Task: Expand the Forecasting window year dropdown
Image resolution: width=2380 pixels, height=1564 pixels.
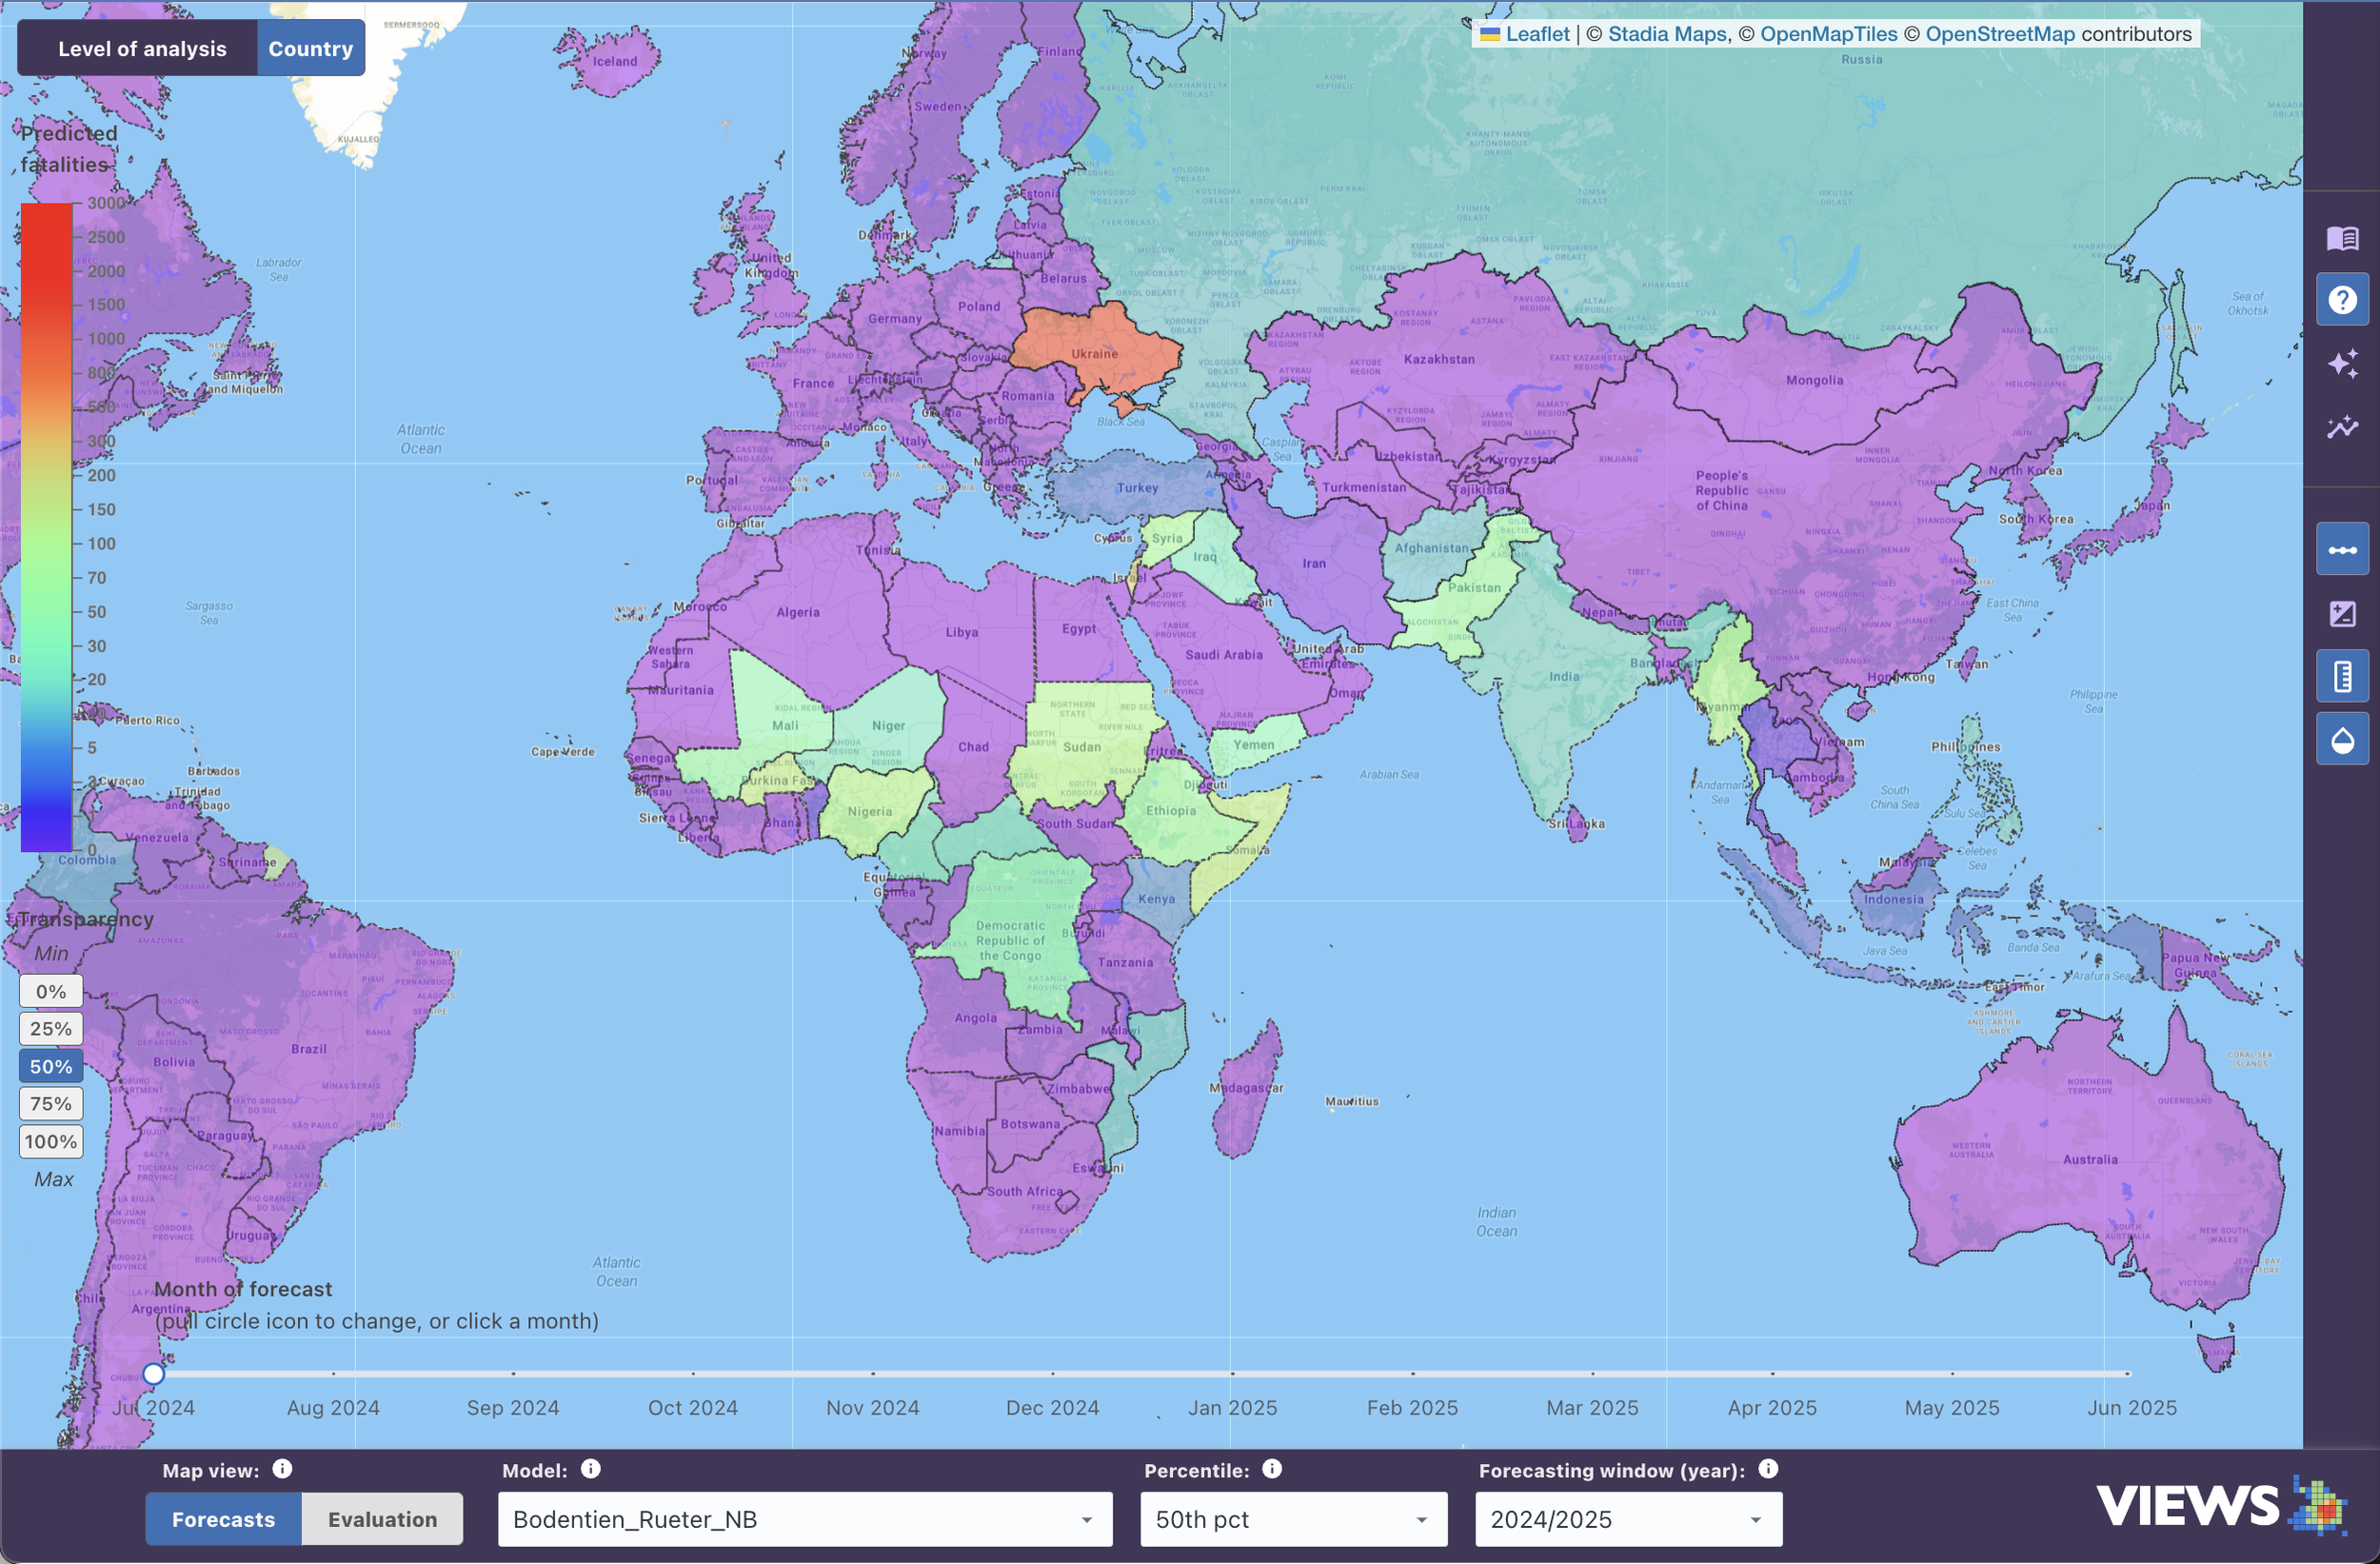Action: [1627, 1519]
